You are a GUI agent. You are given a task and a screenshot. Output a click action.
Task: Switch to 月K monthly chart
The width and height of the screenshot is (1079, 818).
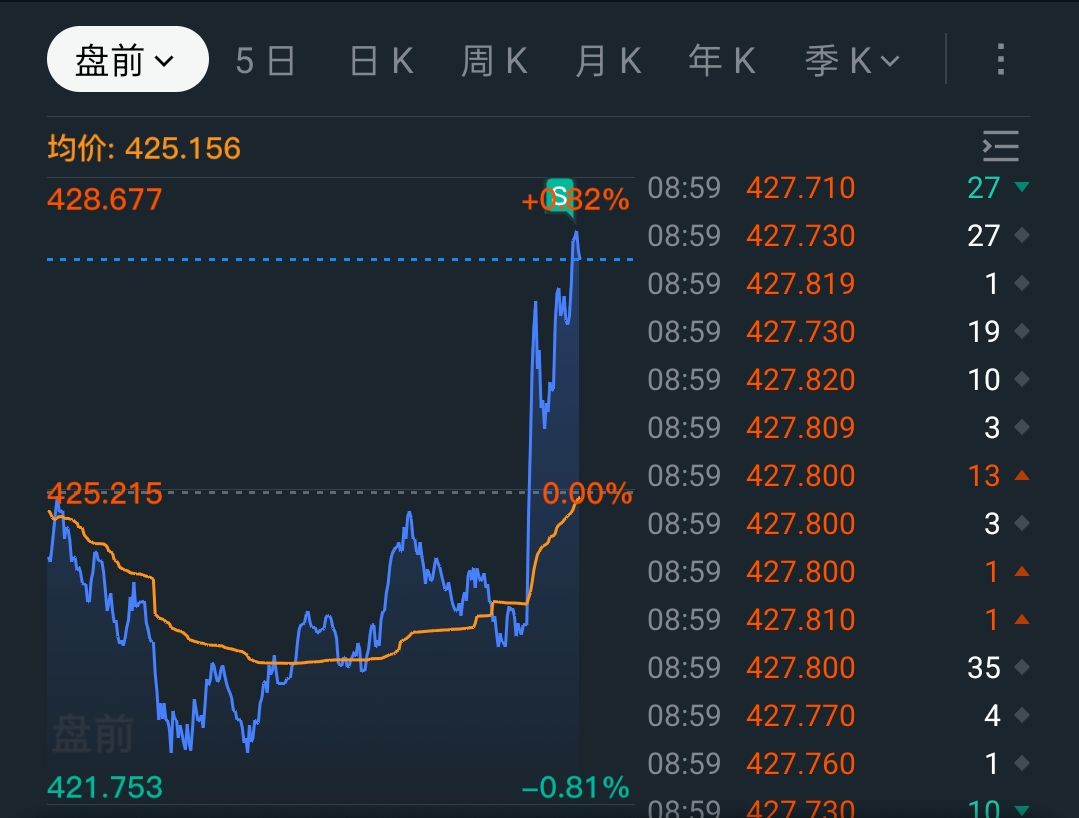(x=608, y=61)
